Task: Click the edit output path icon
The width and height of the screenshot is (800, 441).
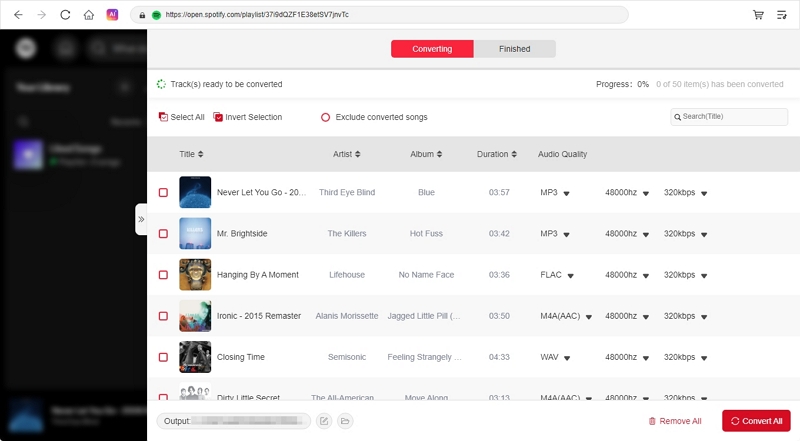Action: tap(324, 421)
